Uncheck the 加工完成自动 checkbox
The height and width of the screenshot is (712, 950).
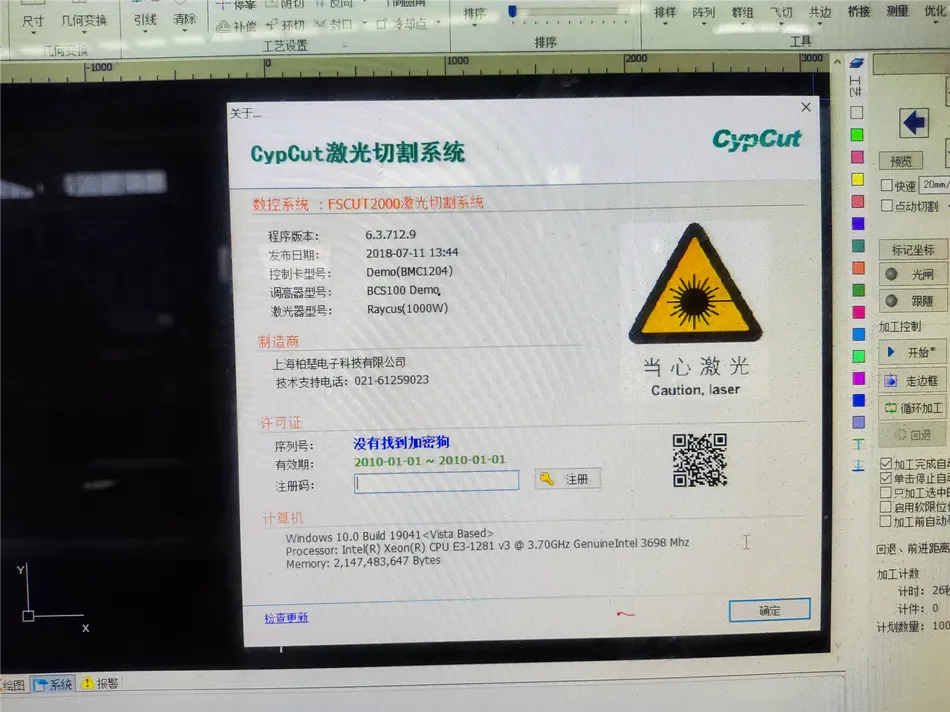tap(886, 464)
